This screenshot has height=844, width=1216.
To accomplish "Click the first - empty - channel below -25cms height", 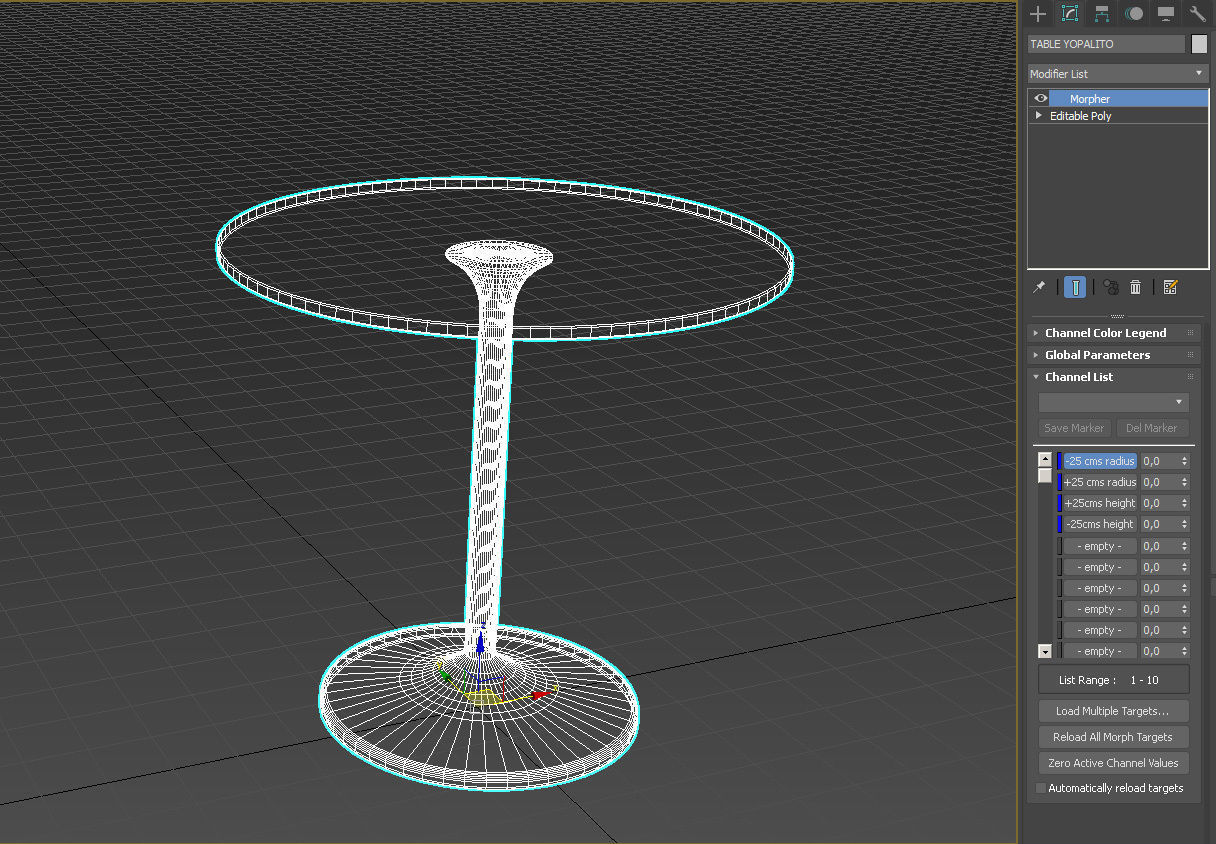I will click(x=1099, y=546).
